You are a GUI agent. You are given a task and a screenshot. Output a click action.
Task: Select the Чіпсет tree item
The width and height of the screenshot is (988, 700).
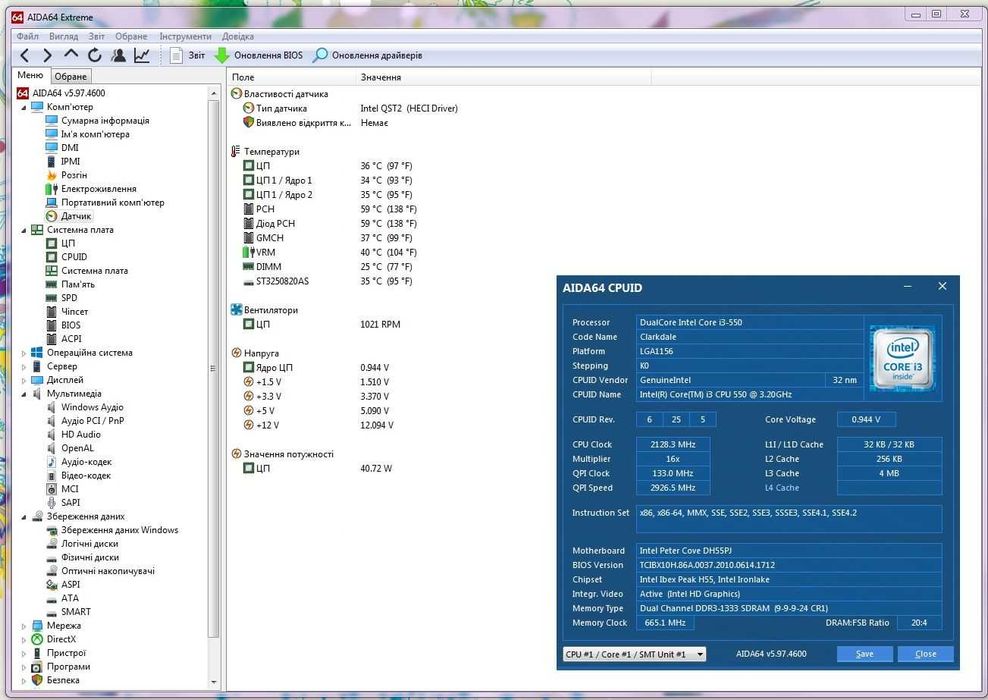(67, 311)
